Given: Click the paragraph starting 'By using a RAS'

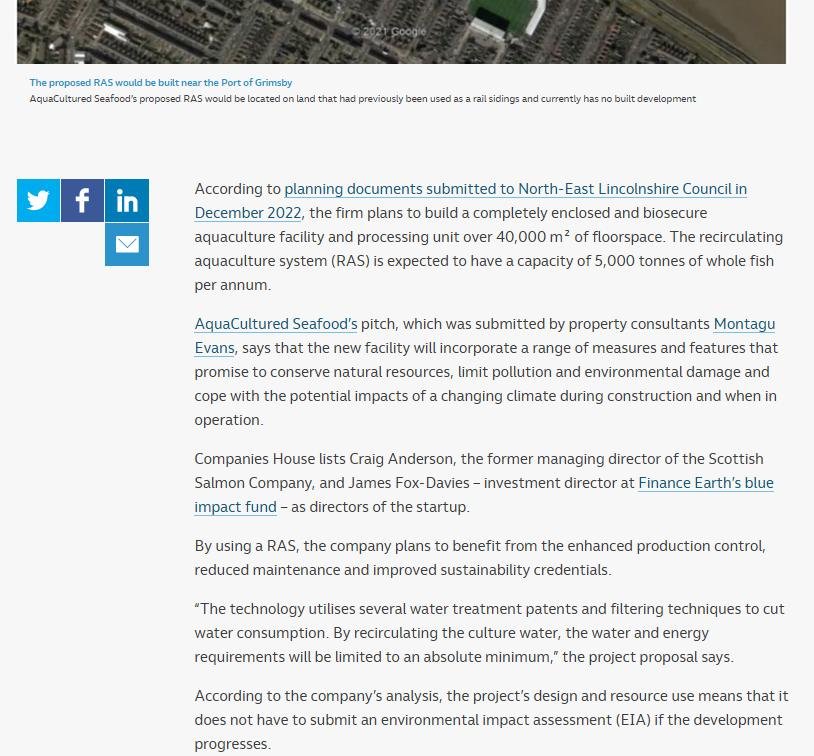Looking at the screenshot, I should tap(480, 558).
